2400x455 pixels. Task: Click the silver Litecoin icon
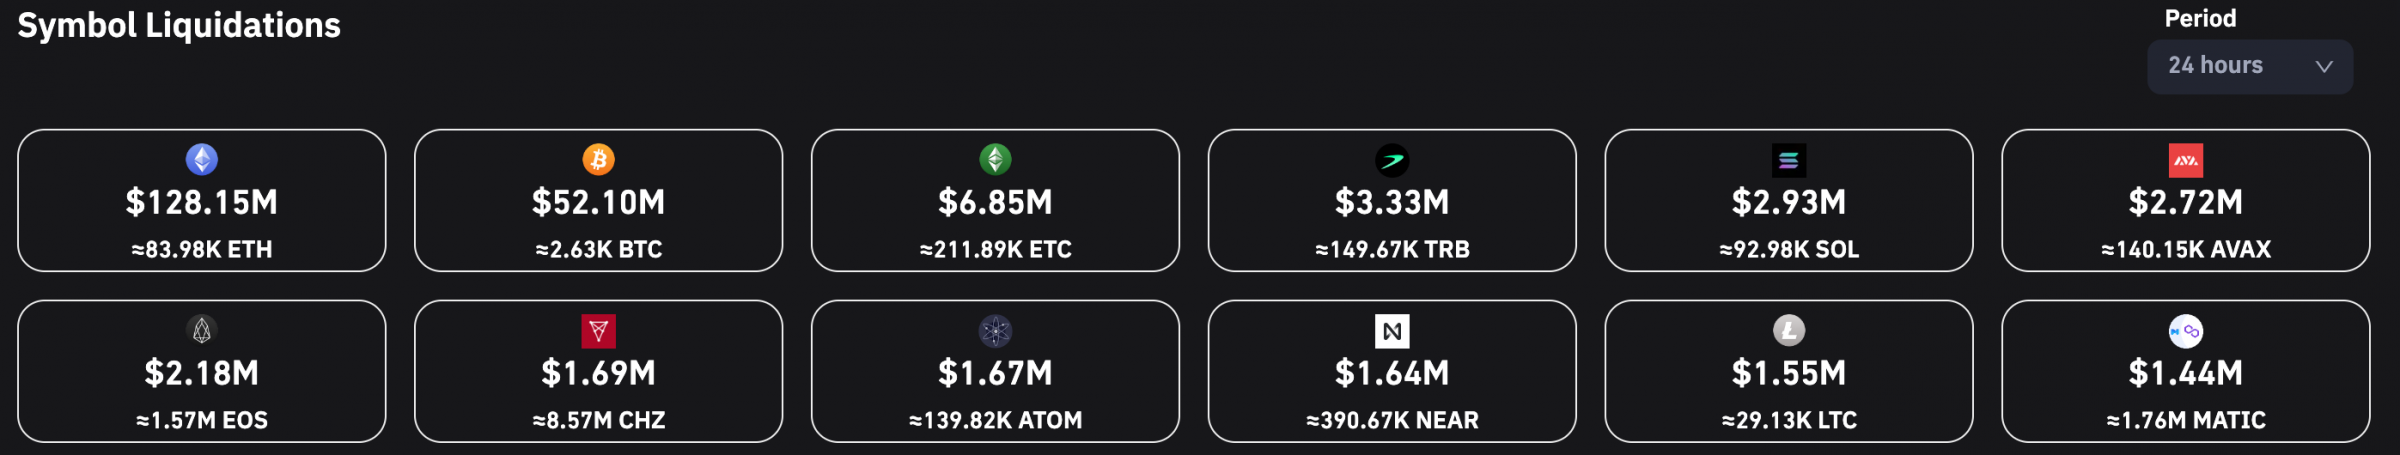[x=1789, y=330]
